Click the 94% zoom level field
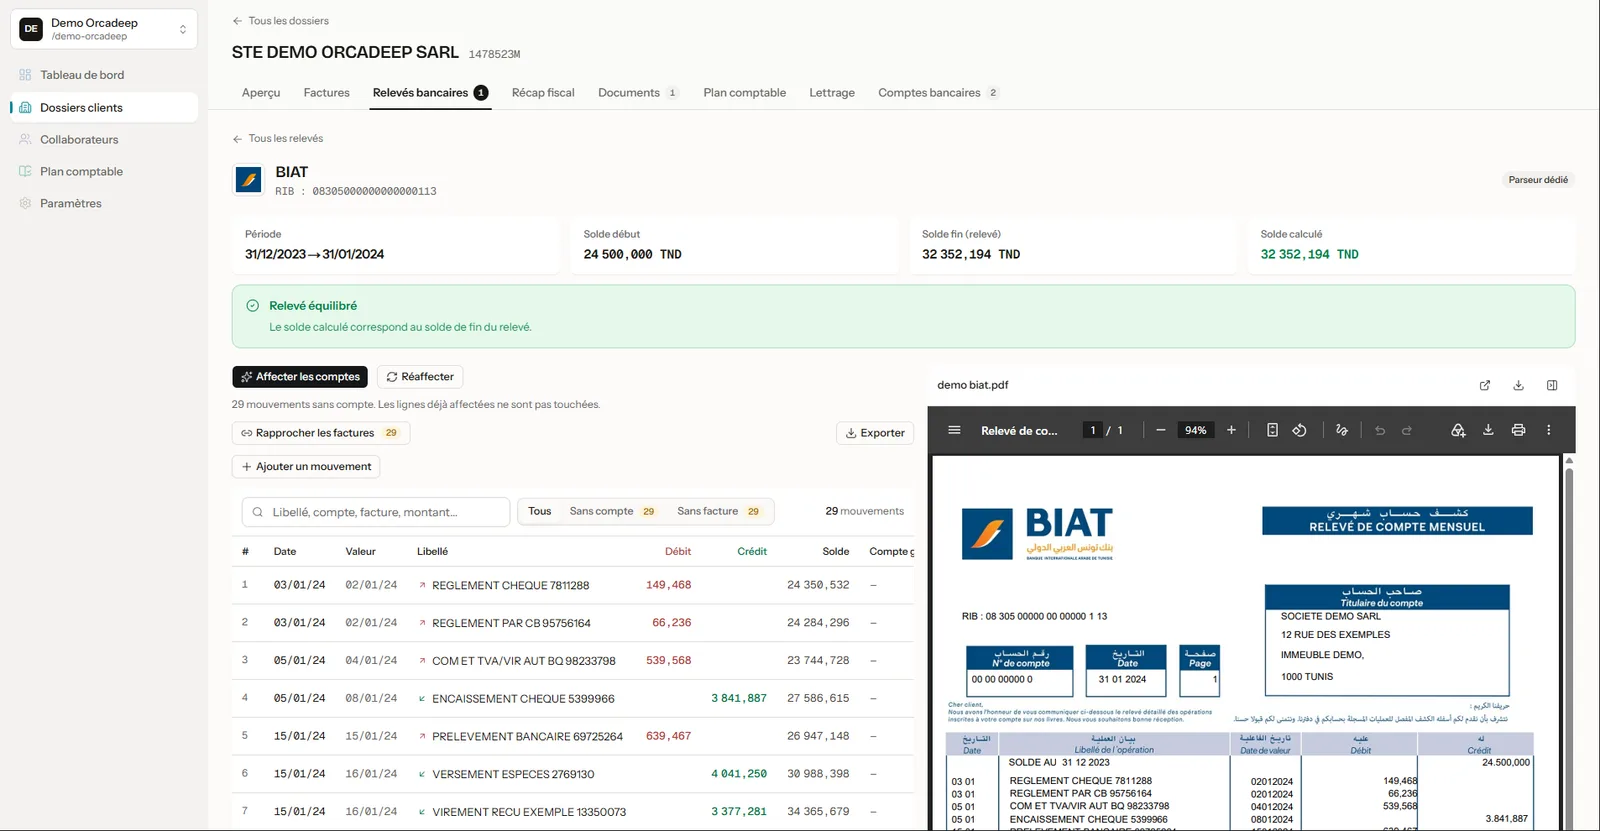Screen dimensions: 1600x831 tap(1196, 430)
